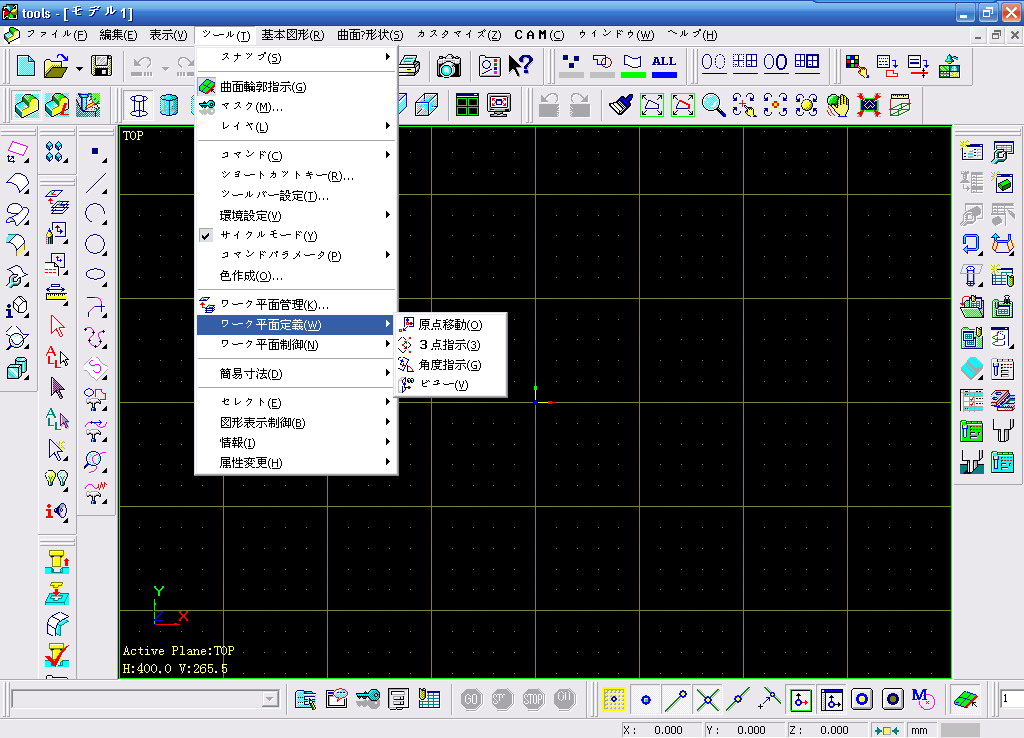Click the paintbrush redraw icon
Viewport: 1024px width, 738px height.
(x=620, y=104)
